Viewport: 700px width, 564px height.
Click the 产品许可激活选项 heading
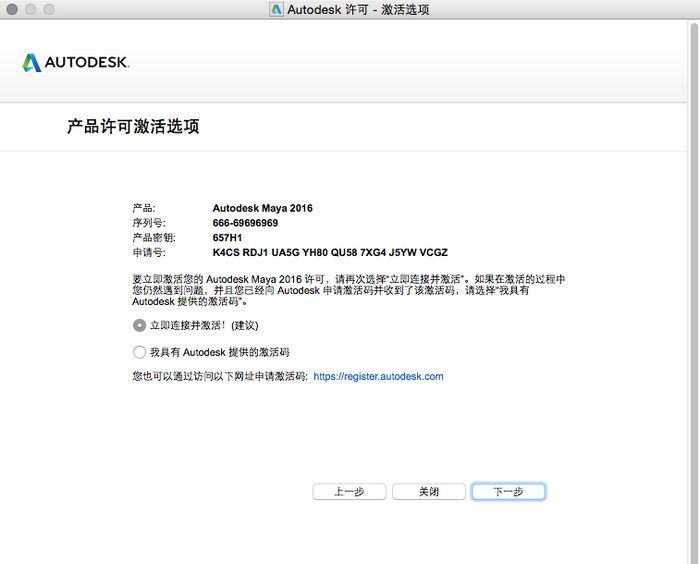(x=133, y=126)
